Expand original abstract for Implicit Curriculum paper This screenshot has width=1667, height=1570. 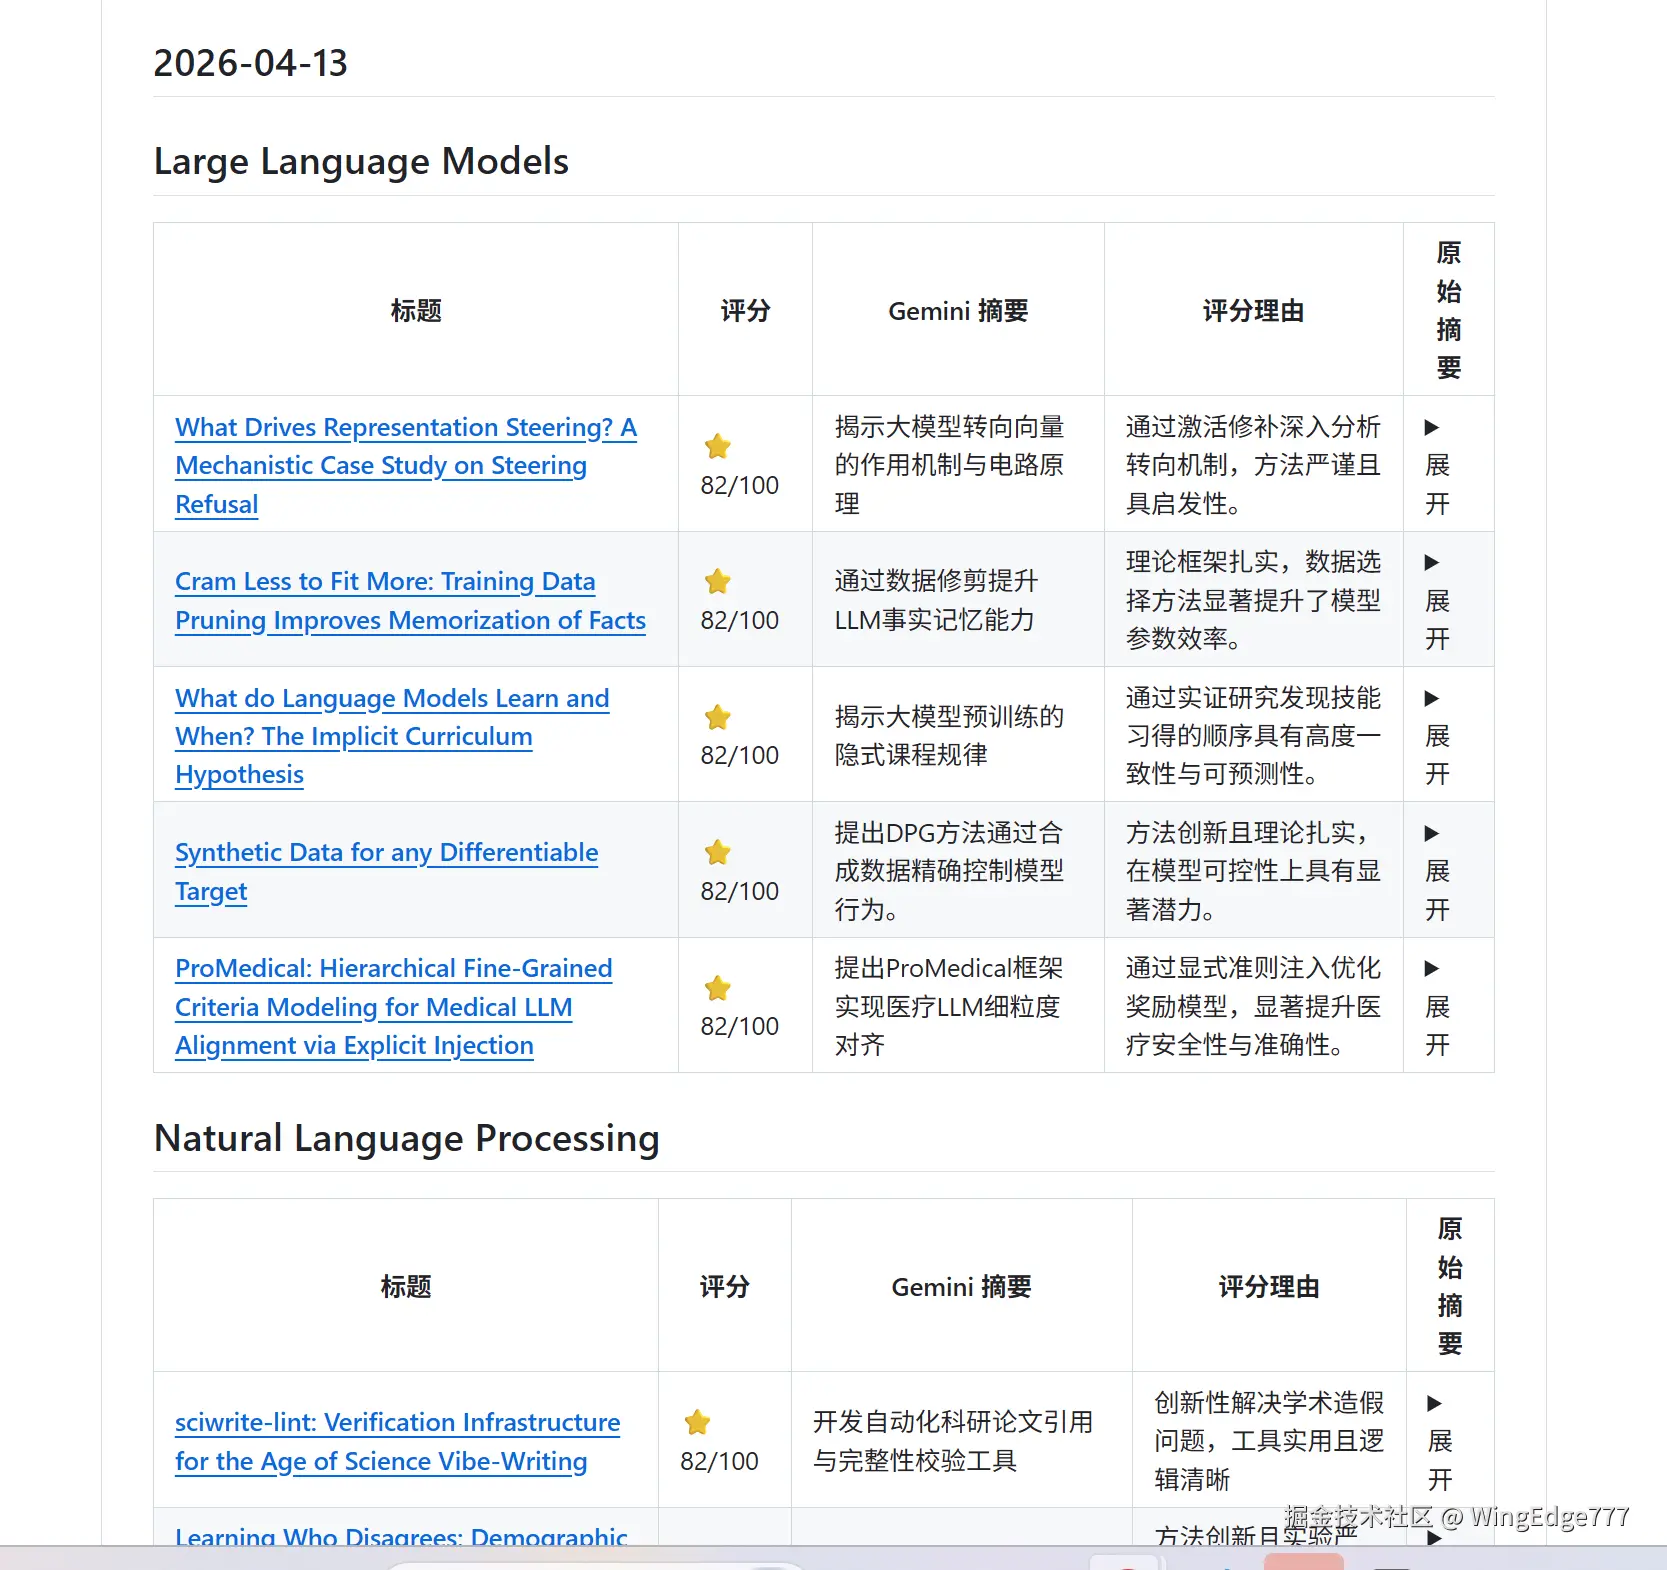[1437, 736]
